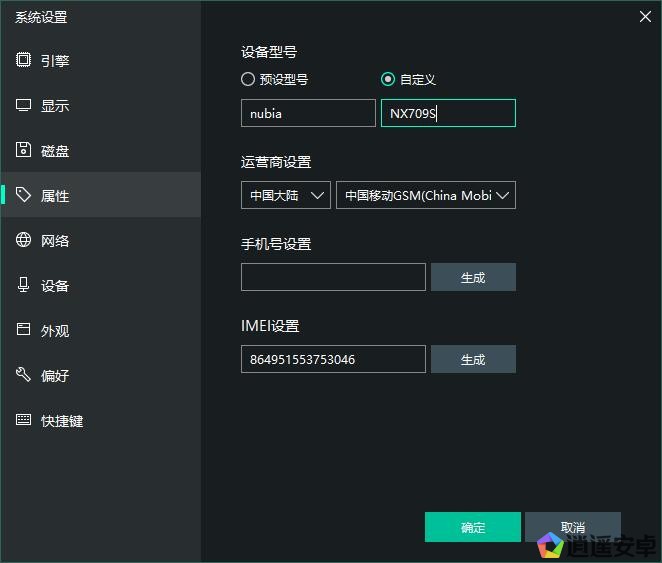Click the properties tag icon
Image resolution: width=662 pixels, height=563 pixels.
click(x=24, y=195)
